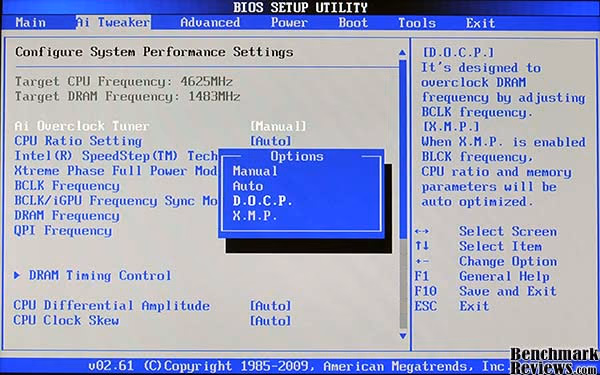Screen dimensions: 600x375
Task: Select the Ai Tweaker tab
Action: (113, 23)
